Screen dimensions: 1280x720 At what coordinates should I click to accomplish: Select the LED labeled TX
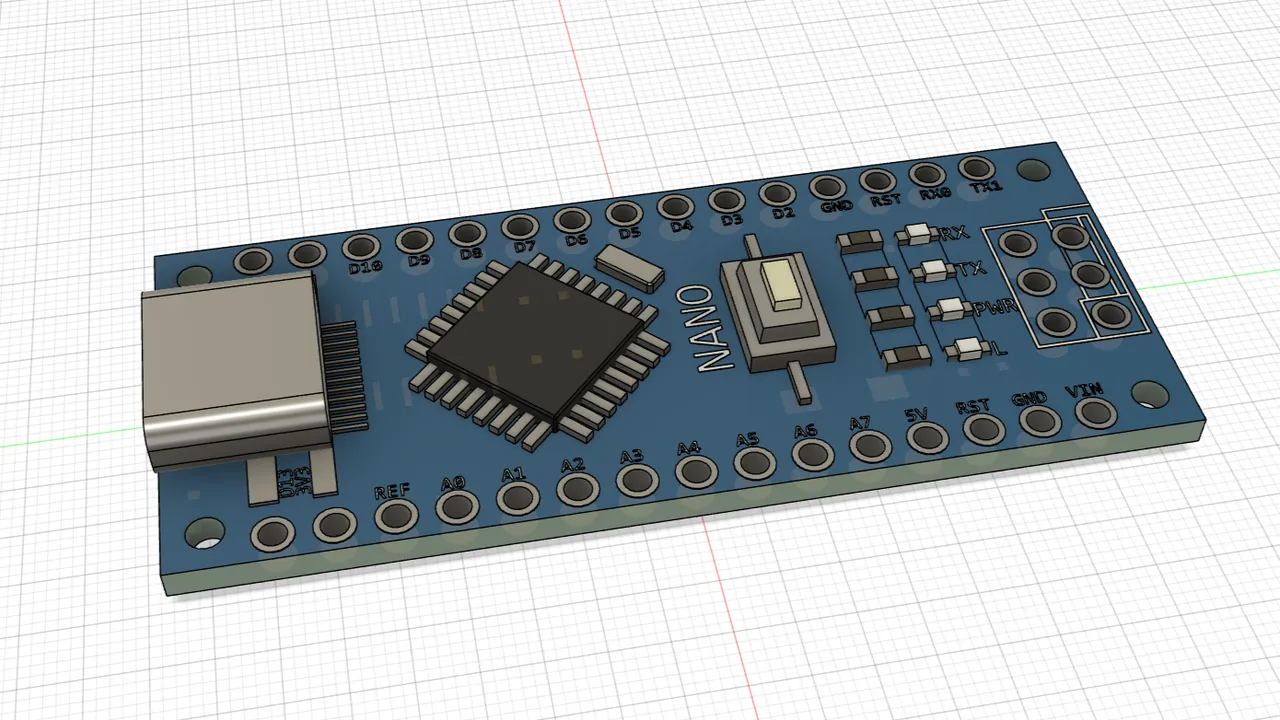935,271
